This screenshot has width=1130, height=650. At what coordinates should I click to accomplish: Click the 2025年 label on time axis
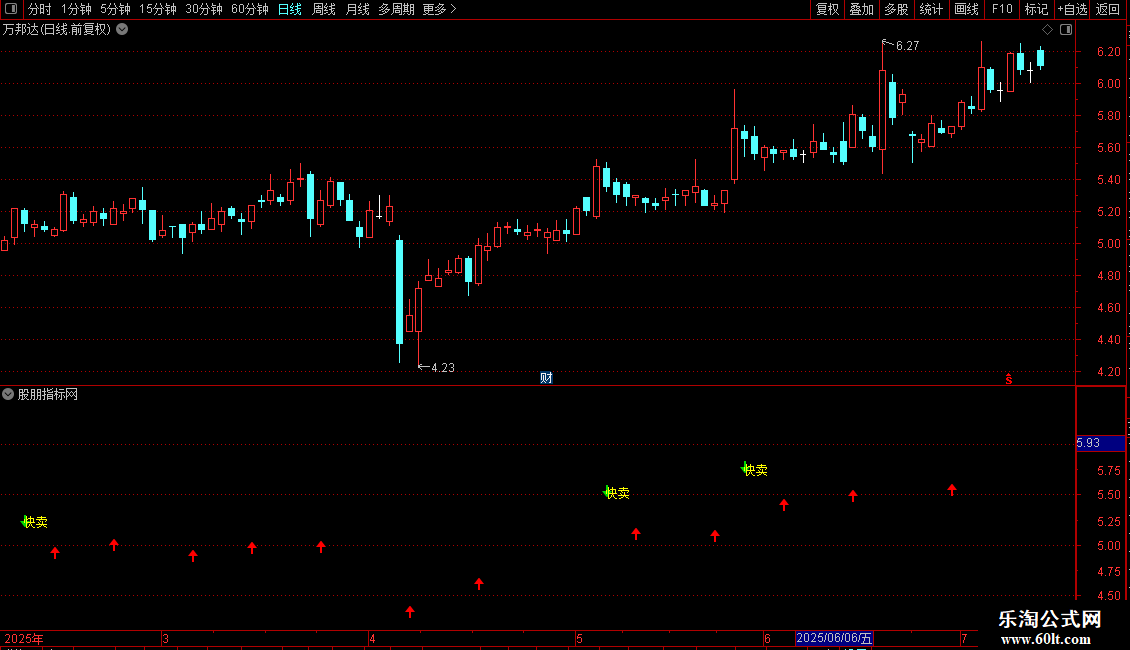coord(24,638)
